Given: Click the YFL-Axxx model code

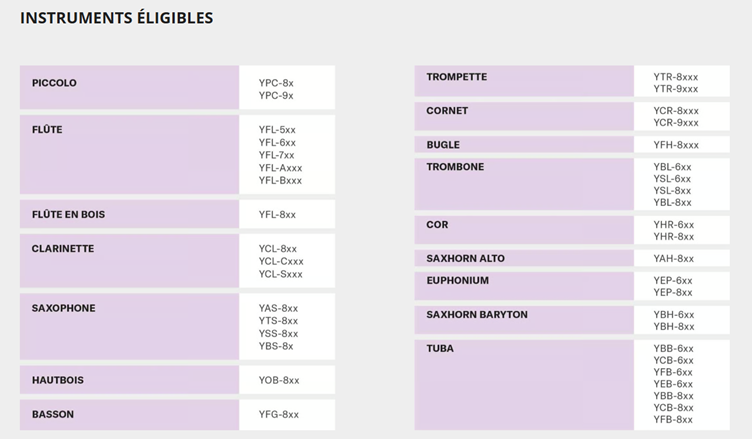Looking at the screenshot, I should click(280, 168).
